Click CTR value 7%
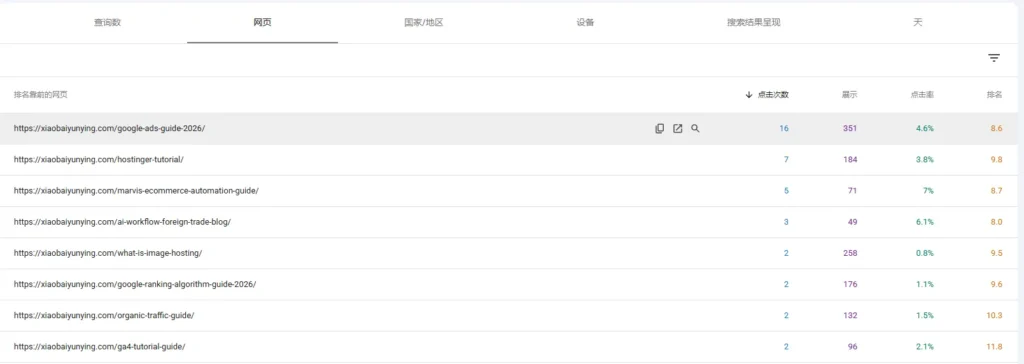The height and width of the screenshot is (364, 1024). tap(928, 191)
